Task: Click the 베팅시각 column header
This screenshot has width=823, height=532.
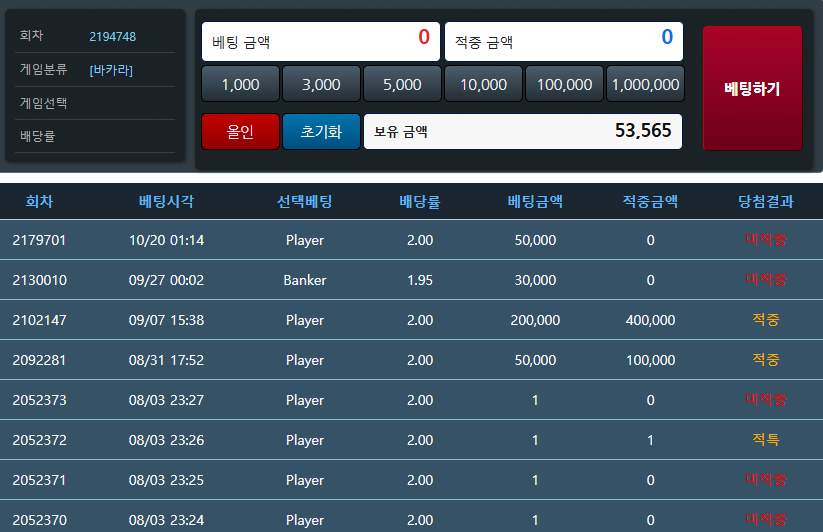Action: click(166, 201)
